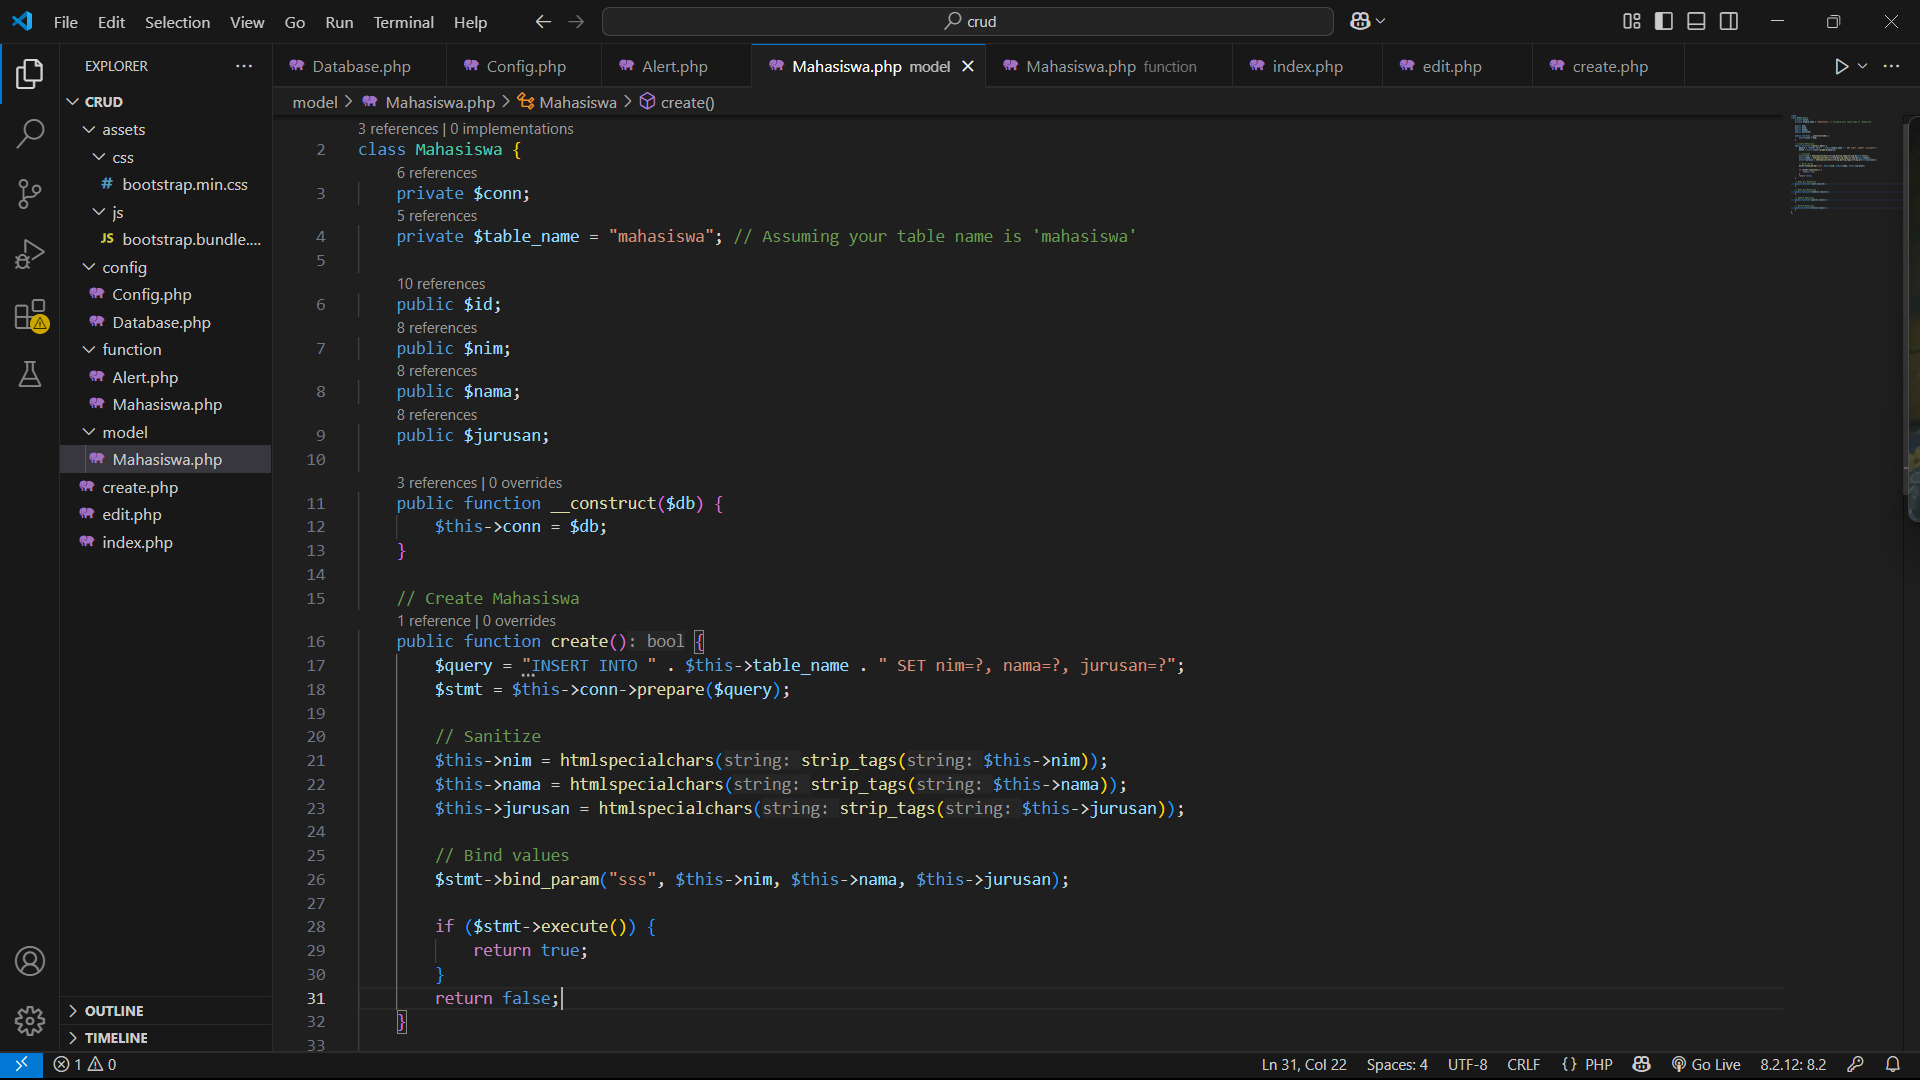The image size is (1920, 1080).
Task: Expand the TIMELINE section
Action: 115,1038
